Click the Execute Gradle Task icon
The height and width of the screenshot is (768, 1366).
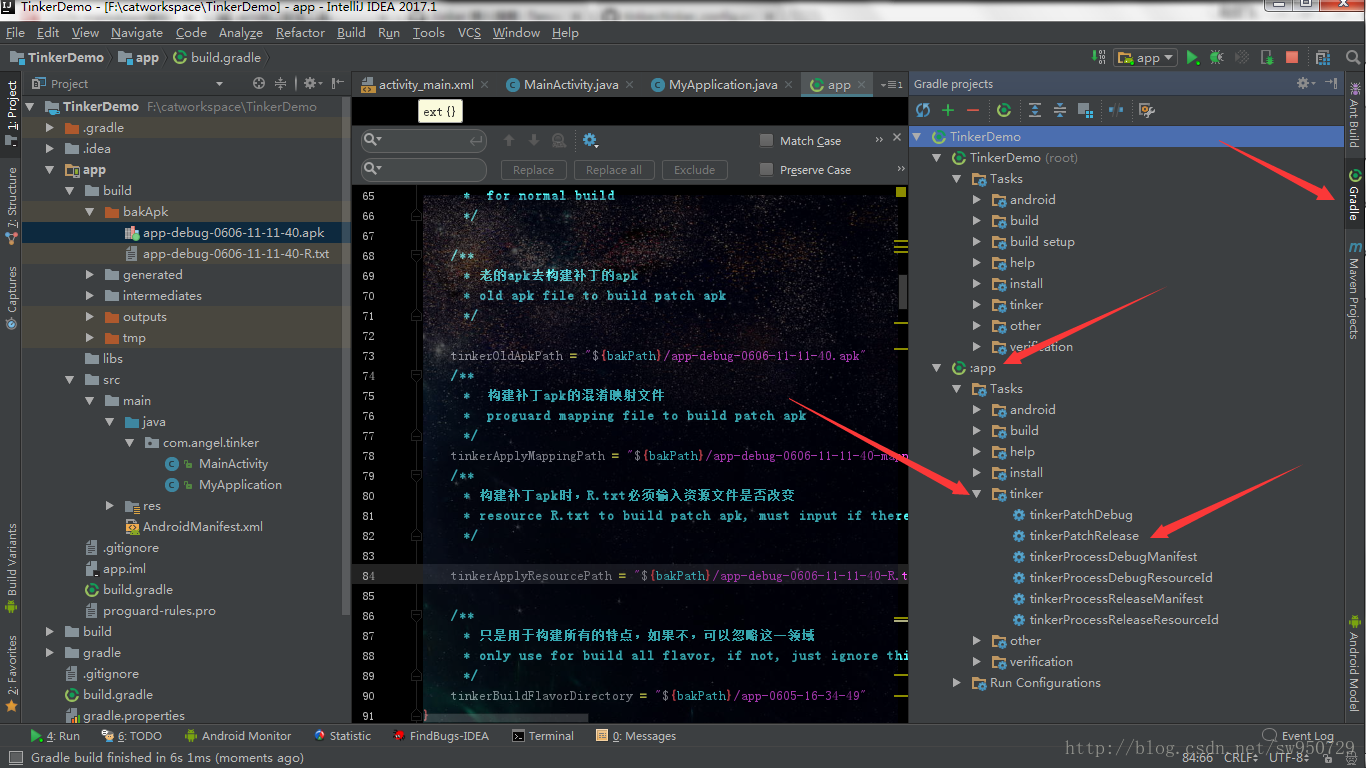click(1004, 110)
